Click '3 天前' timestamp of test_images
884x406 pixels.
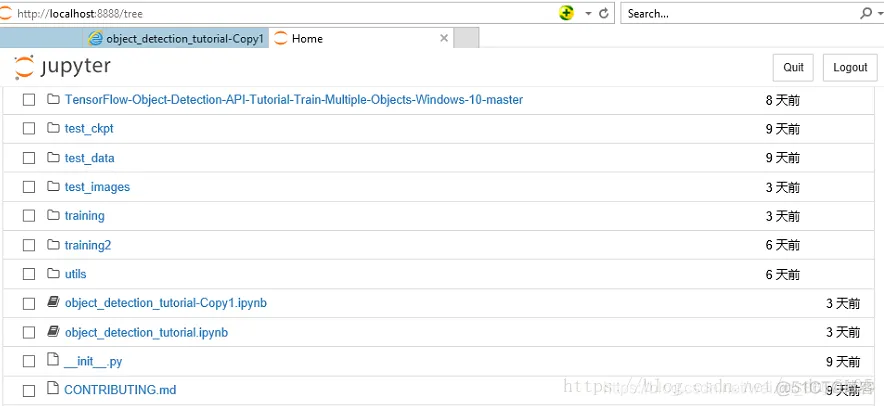coord(783,187)
